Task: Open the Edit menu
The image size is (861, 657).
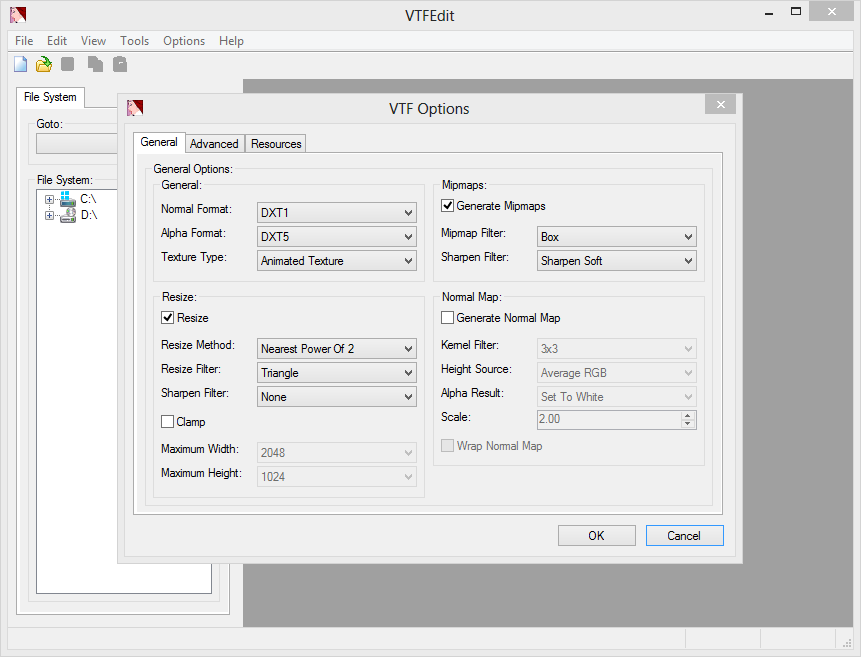Action: 57,41
